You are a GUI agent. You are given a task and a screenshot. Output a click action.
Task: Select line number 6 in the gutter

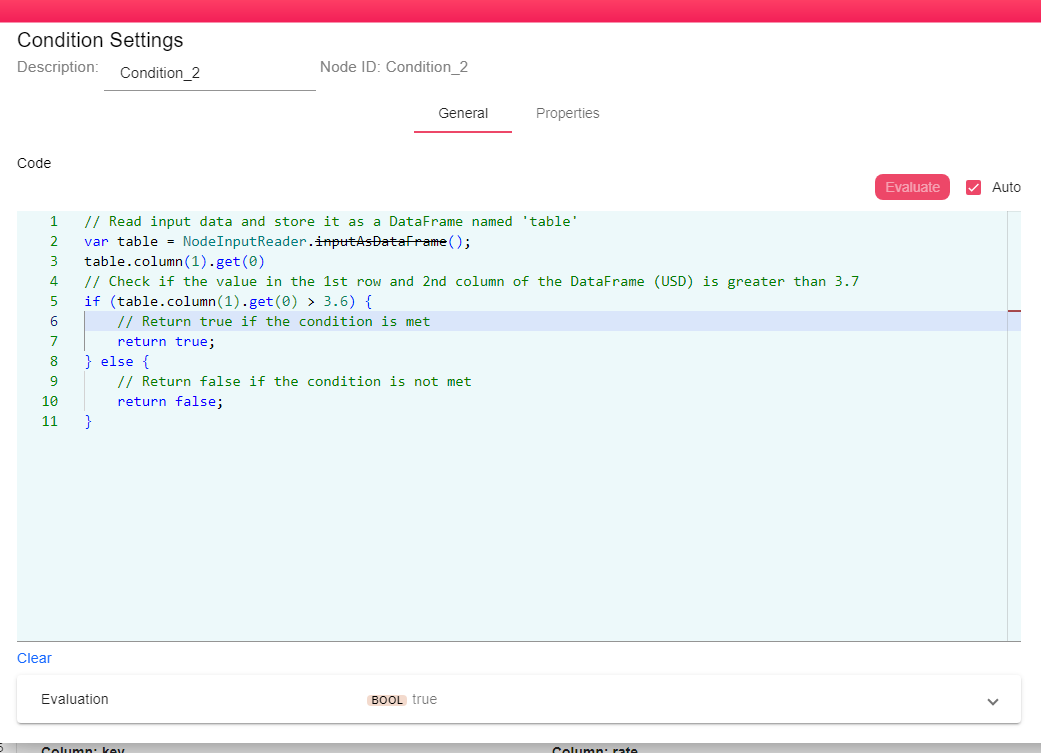click(x=53, y=321)
